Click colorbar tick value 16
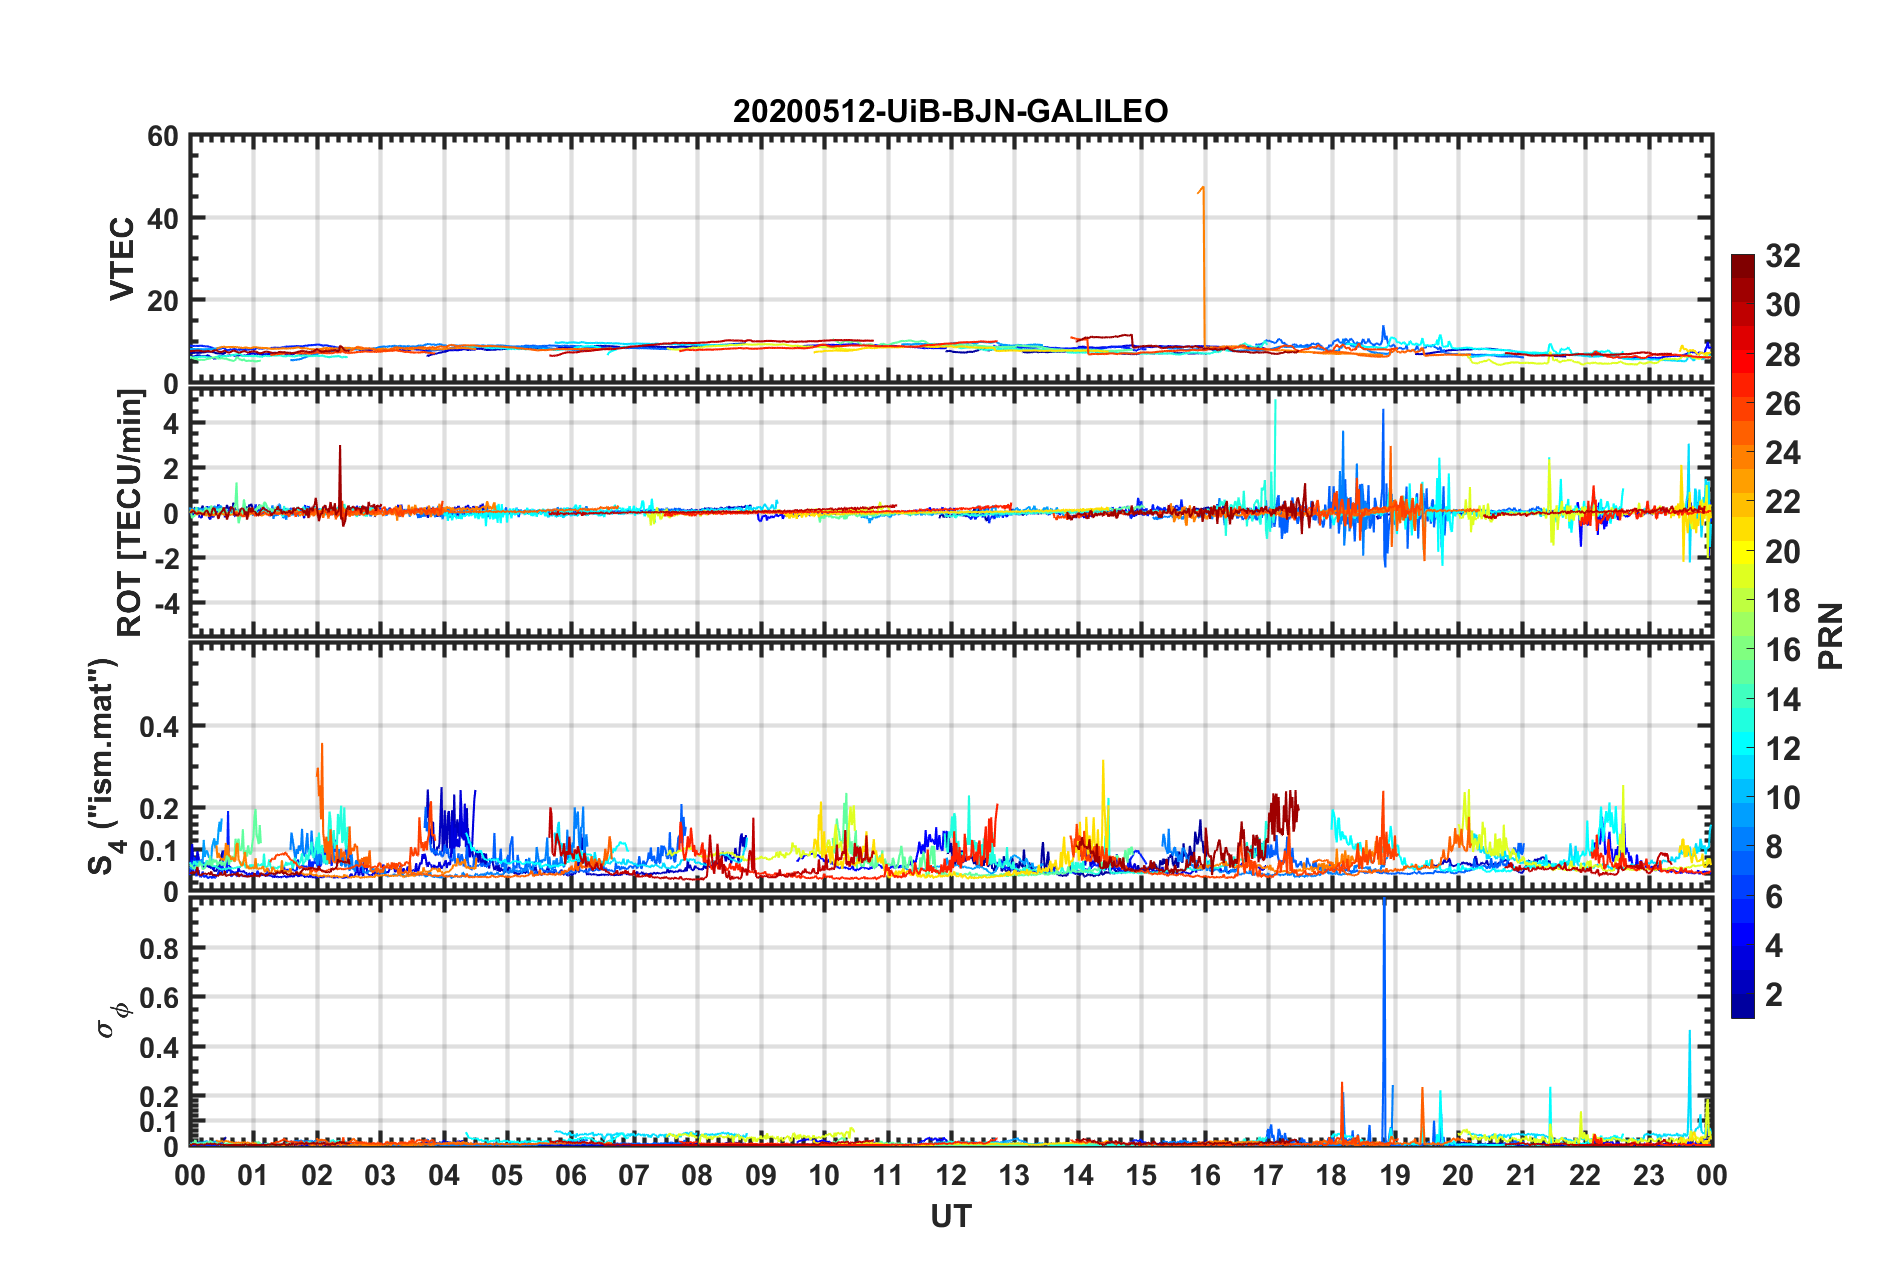Image resolution: width=1902 pixels, height=1272 pixels. pos(1782,650)
